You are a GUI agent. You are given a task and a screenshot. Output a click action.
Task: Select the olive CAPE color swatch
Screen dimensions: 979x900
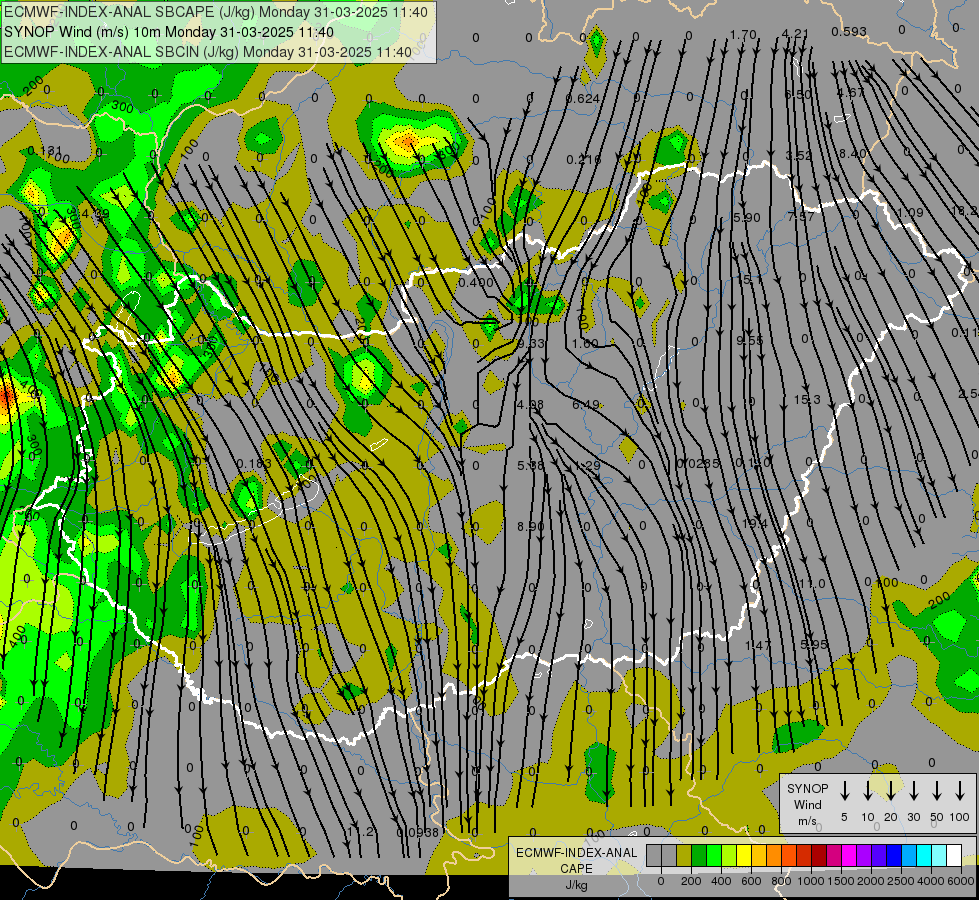(x=684, y=855)
